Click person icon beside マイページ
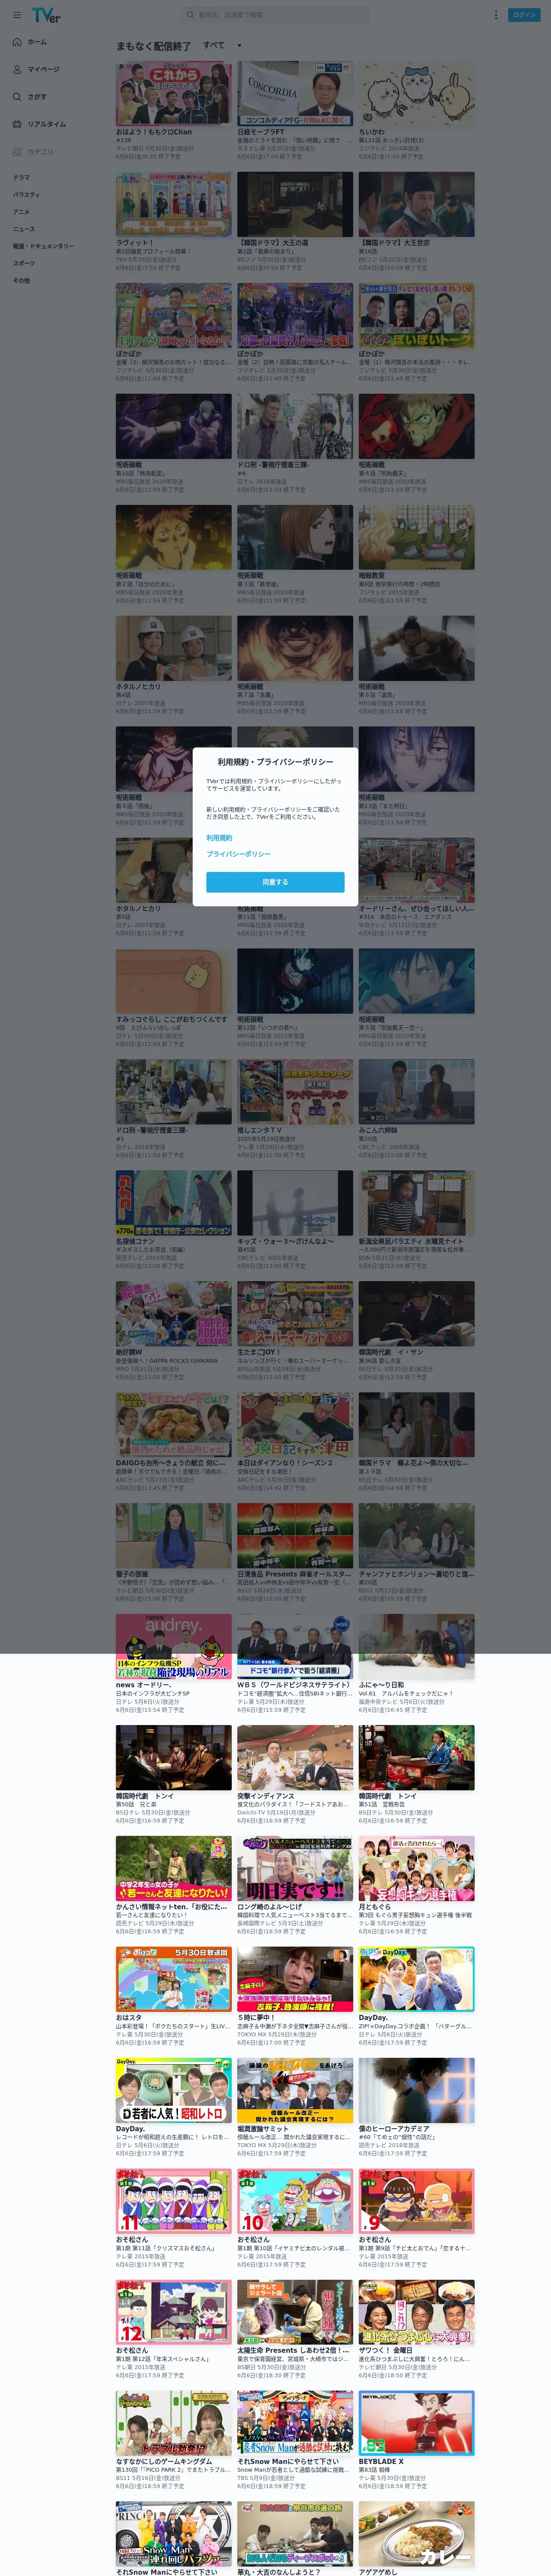The image size is (551, 2576). (x=17, y=69)
